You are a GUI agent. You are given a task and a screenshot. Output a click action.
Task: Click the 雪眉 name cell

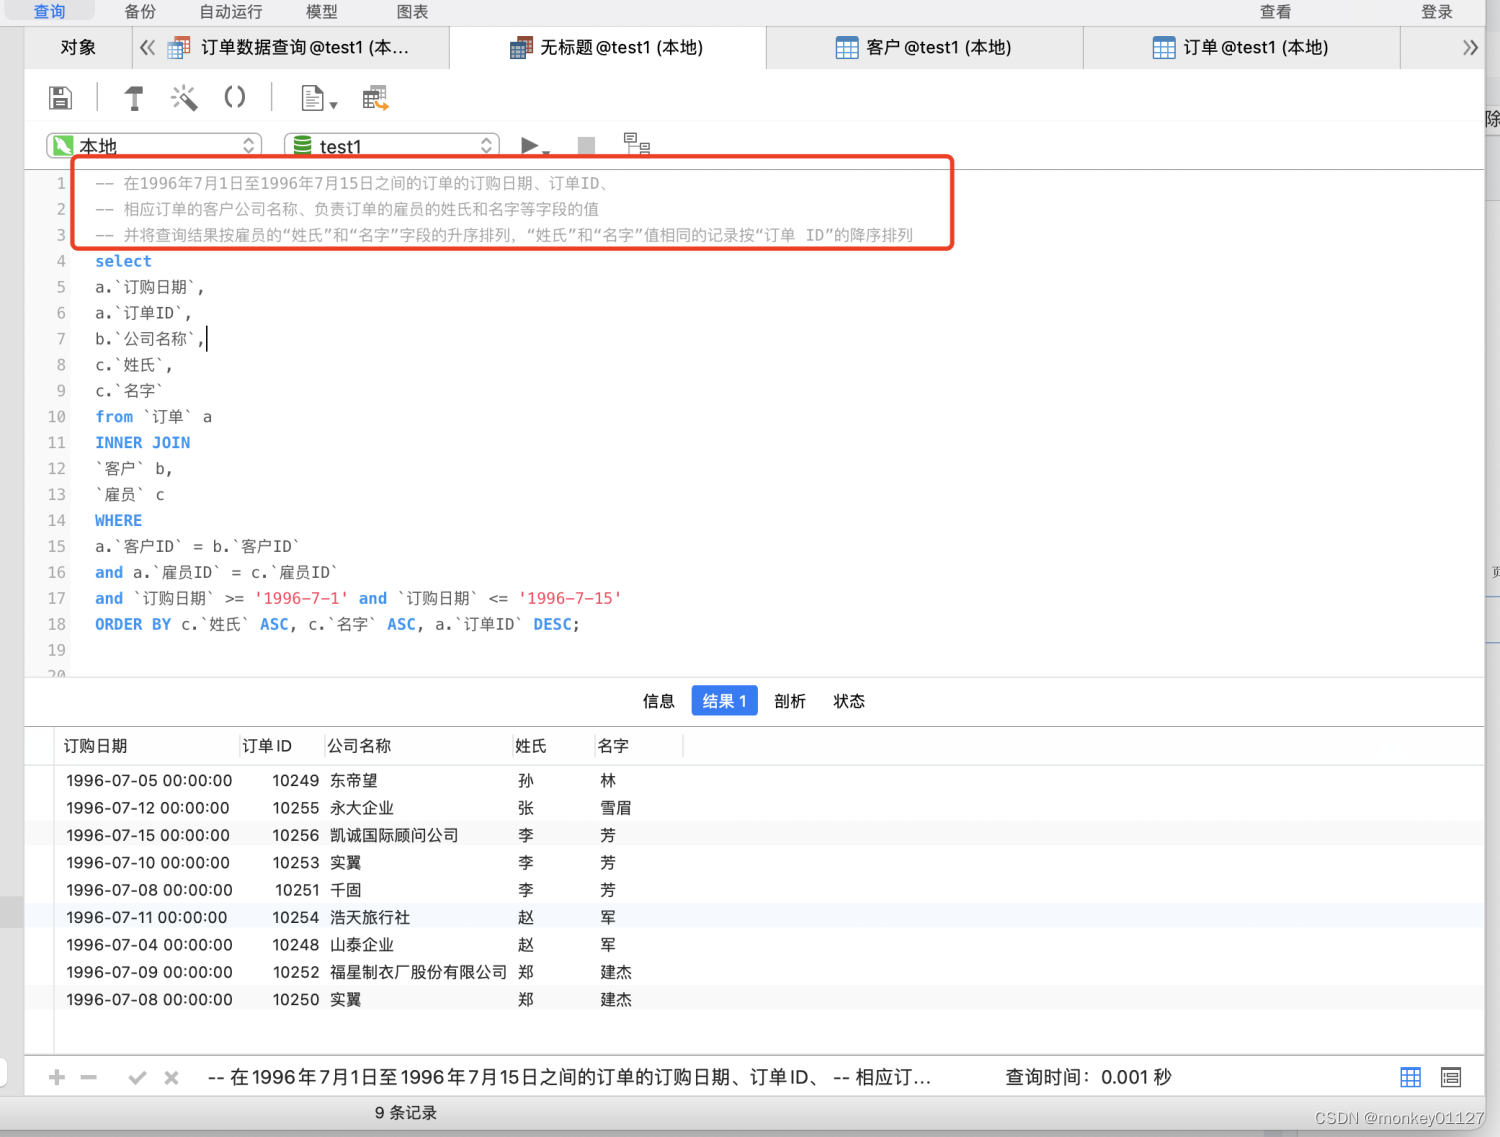click(x=616, y=808)
